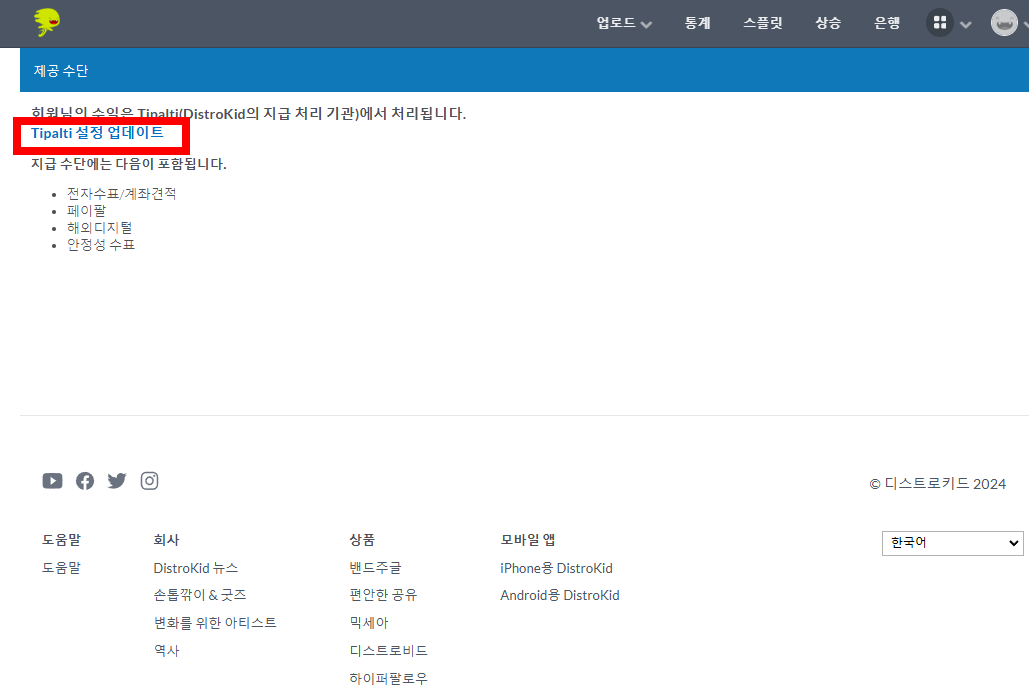1029x689 pixels.
Task: Open the 편안한 공유 link
Action: 383,595
